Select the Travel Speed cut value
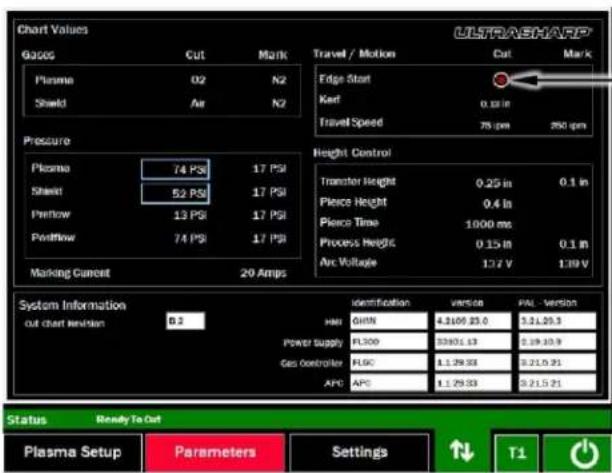This screenshot has height=473, width=612. point(495,125)
